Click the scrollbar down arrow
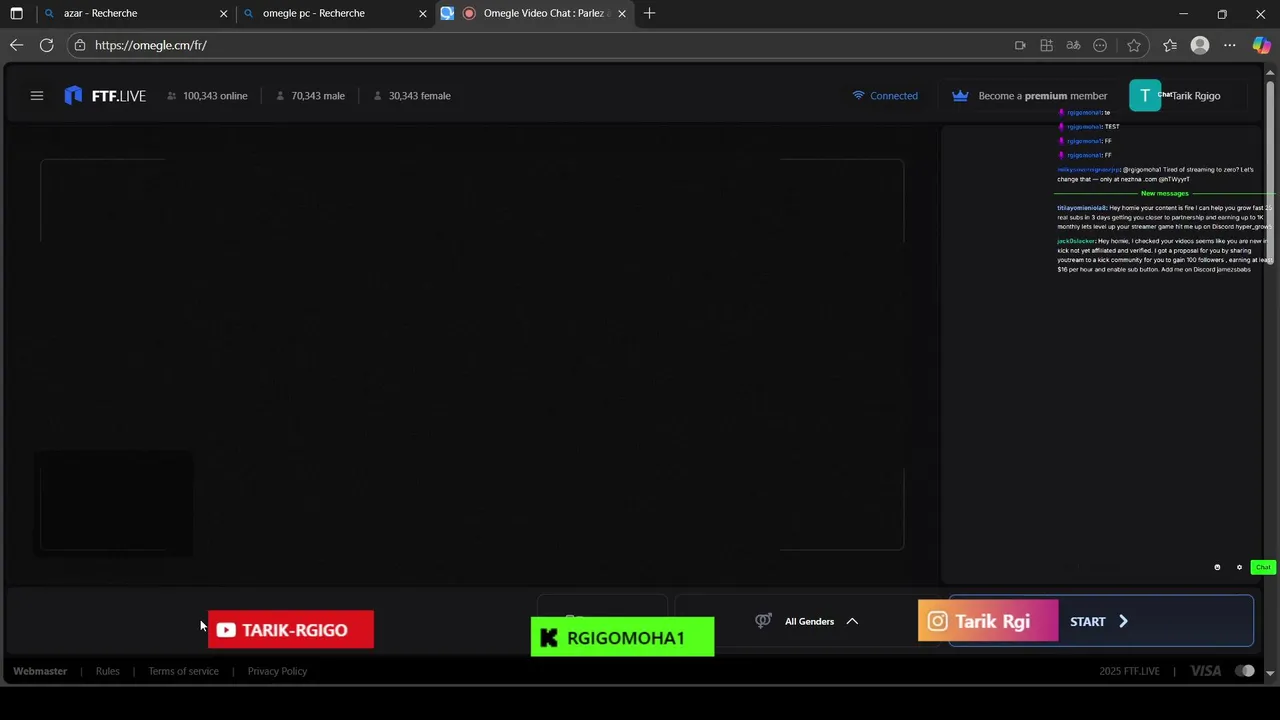This screenshot has height=720, width=1280. 1270,674
